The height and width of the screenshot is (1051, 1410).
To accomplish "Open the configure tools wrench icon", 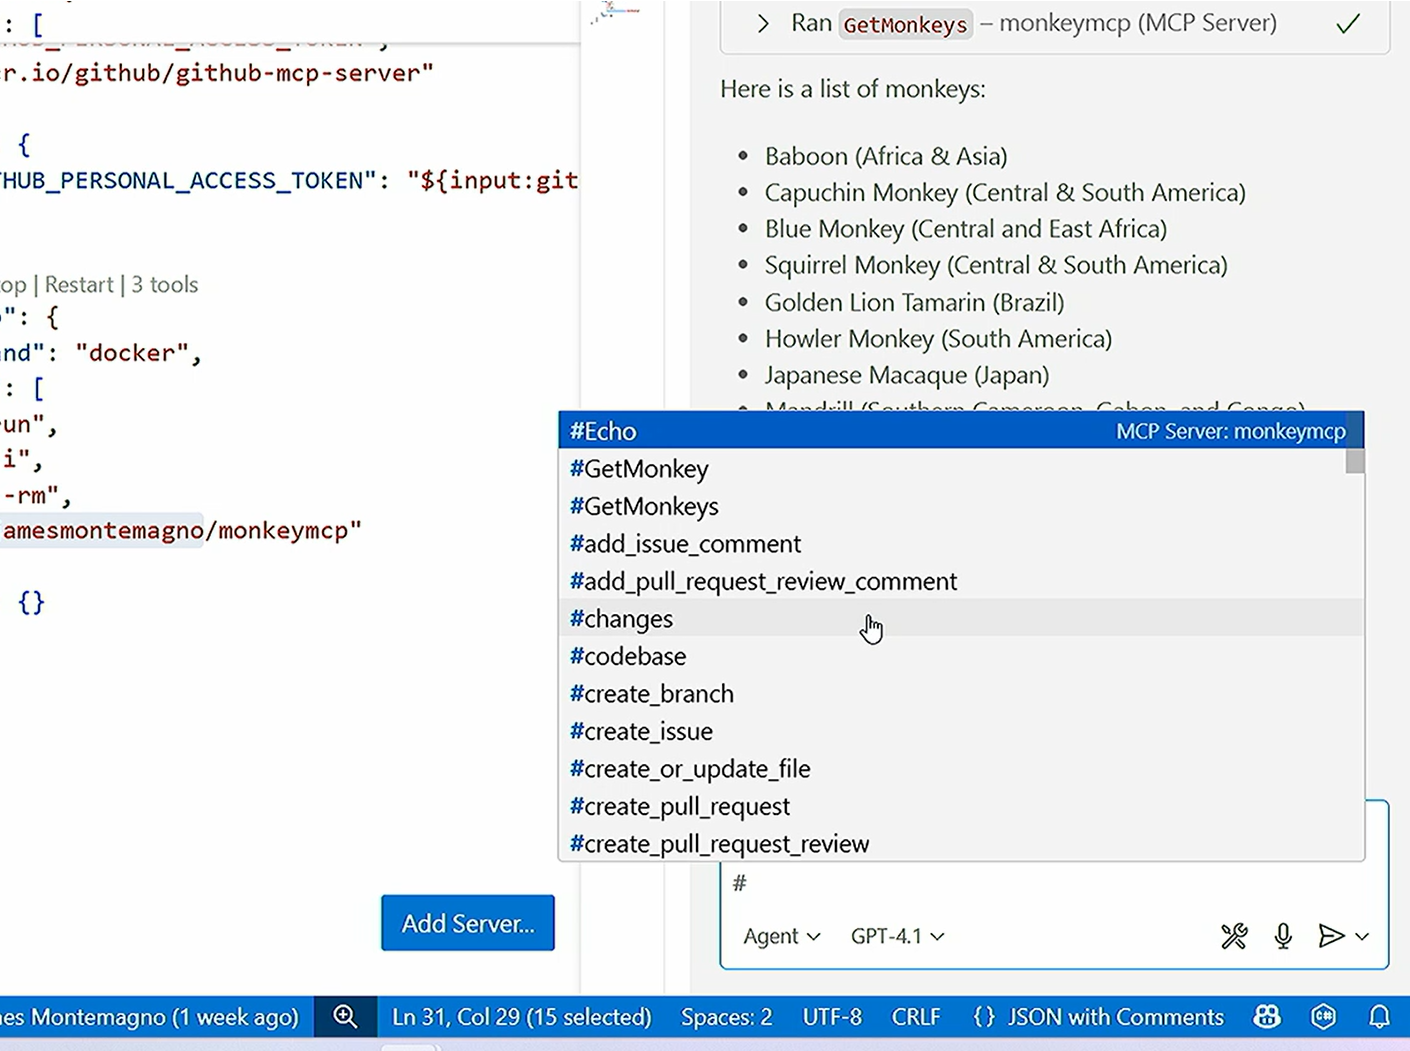I will (1234, 936).
